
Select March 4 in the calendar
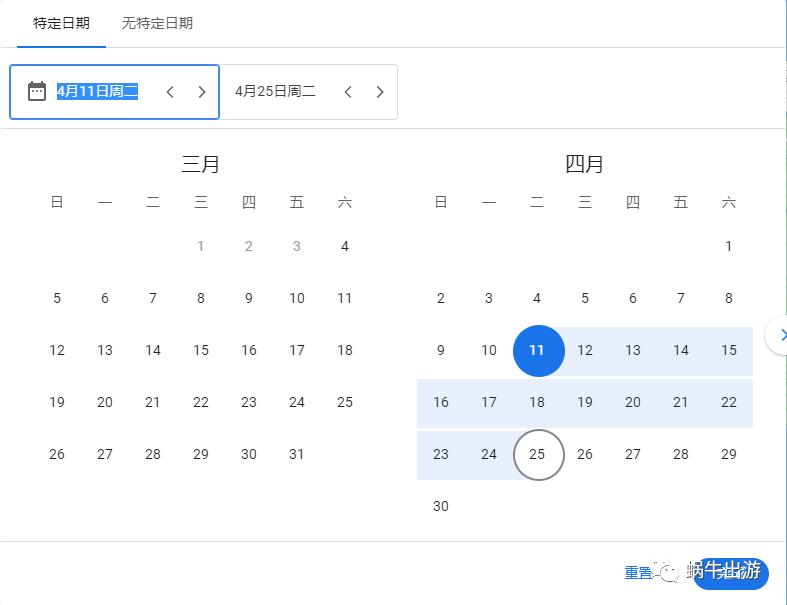(x=345, y=246)
